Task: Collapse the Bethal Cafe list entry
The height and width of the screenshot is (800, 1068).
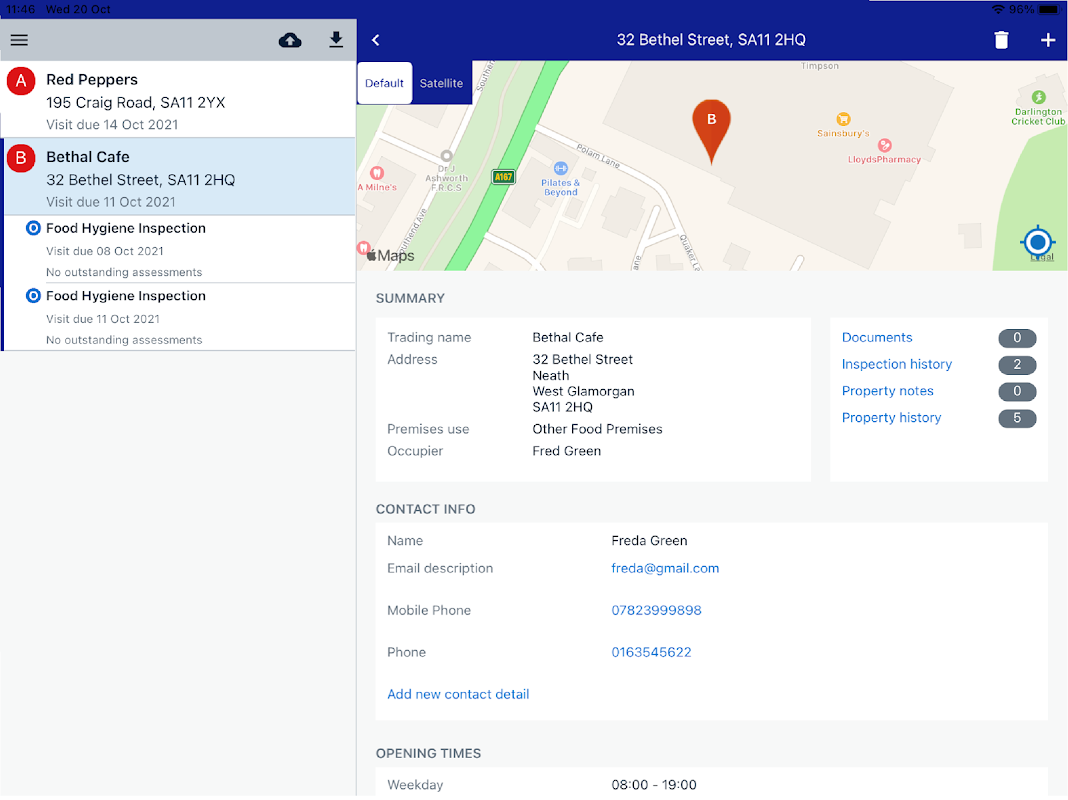Action: (178, 177)
